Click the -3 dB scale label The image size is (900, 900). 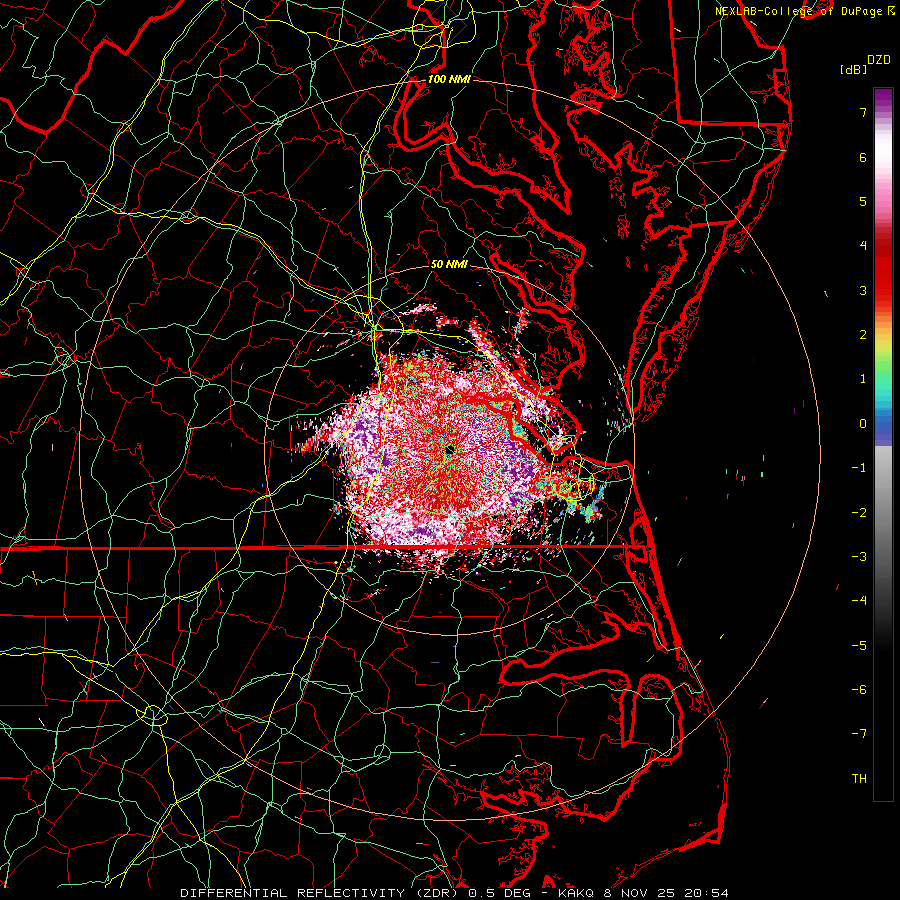click(859, 556)
